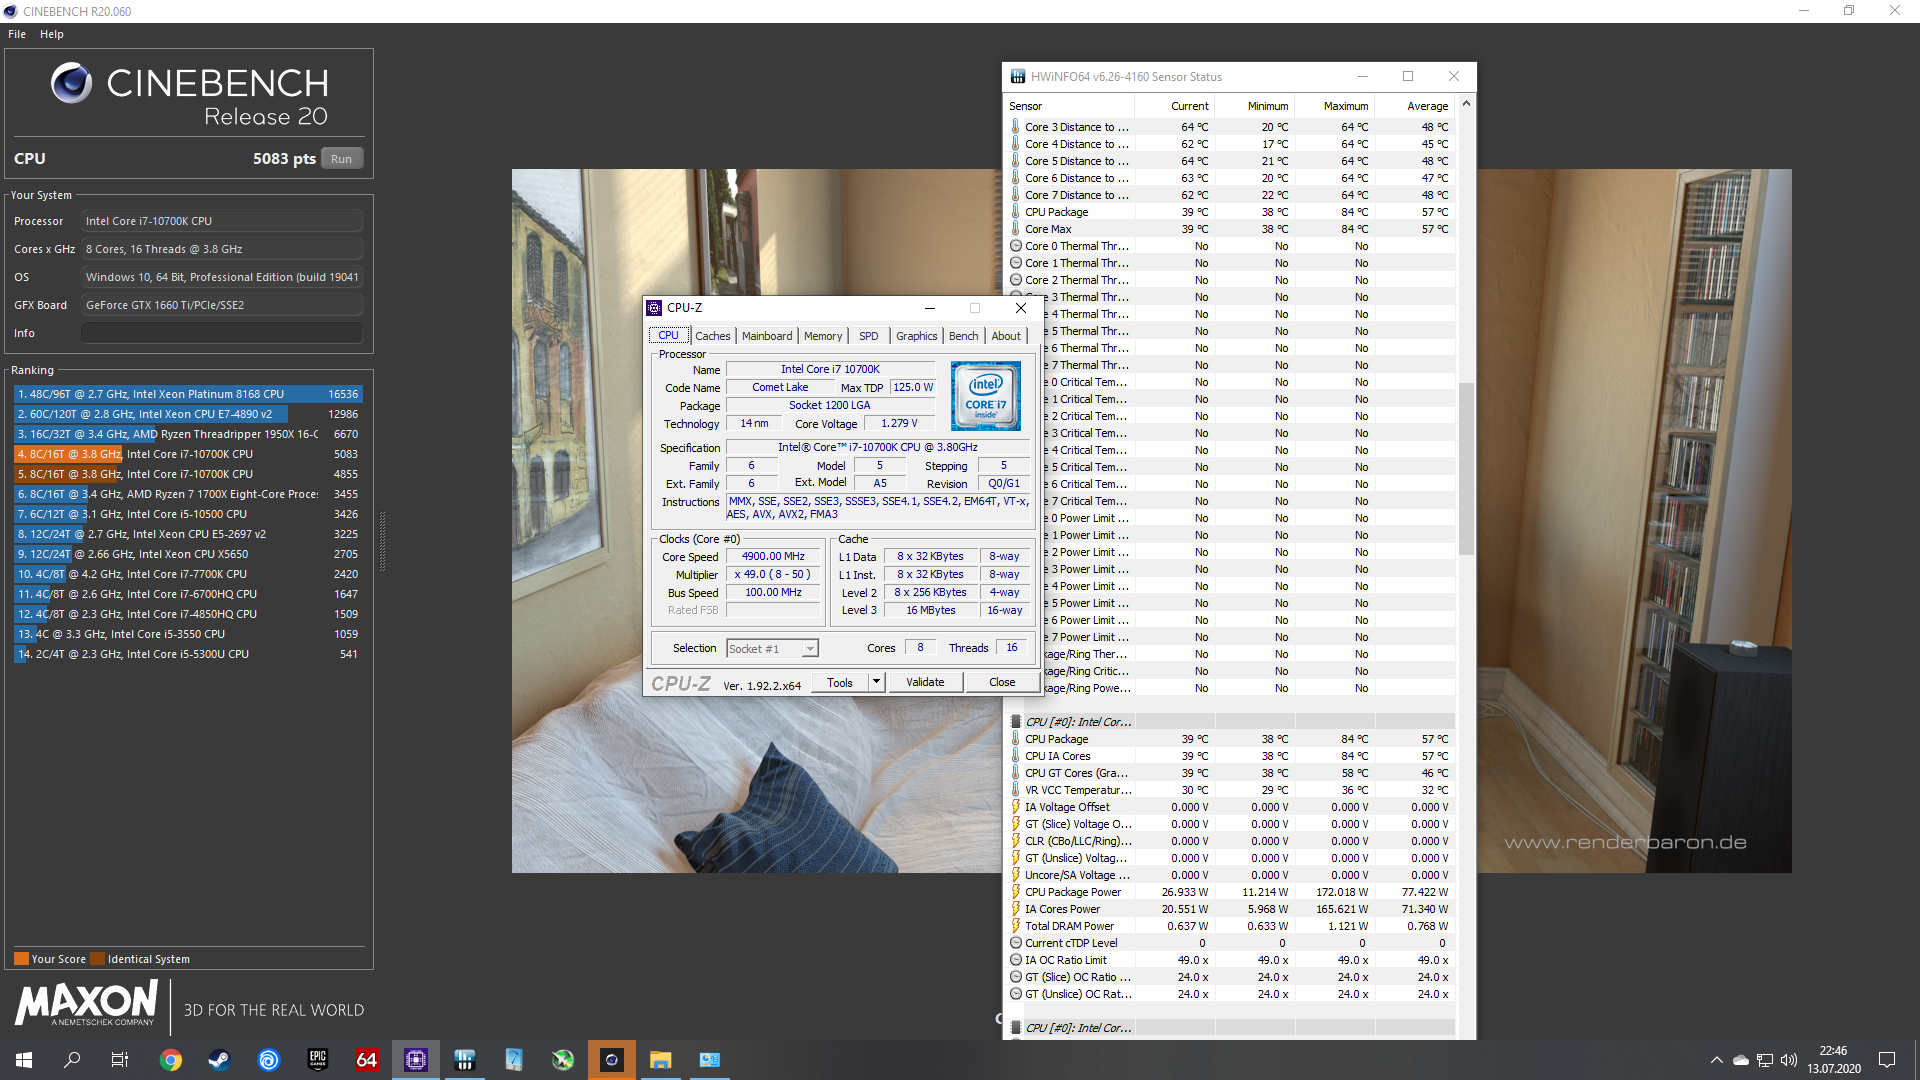Open the notification center icon

1887,1060
